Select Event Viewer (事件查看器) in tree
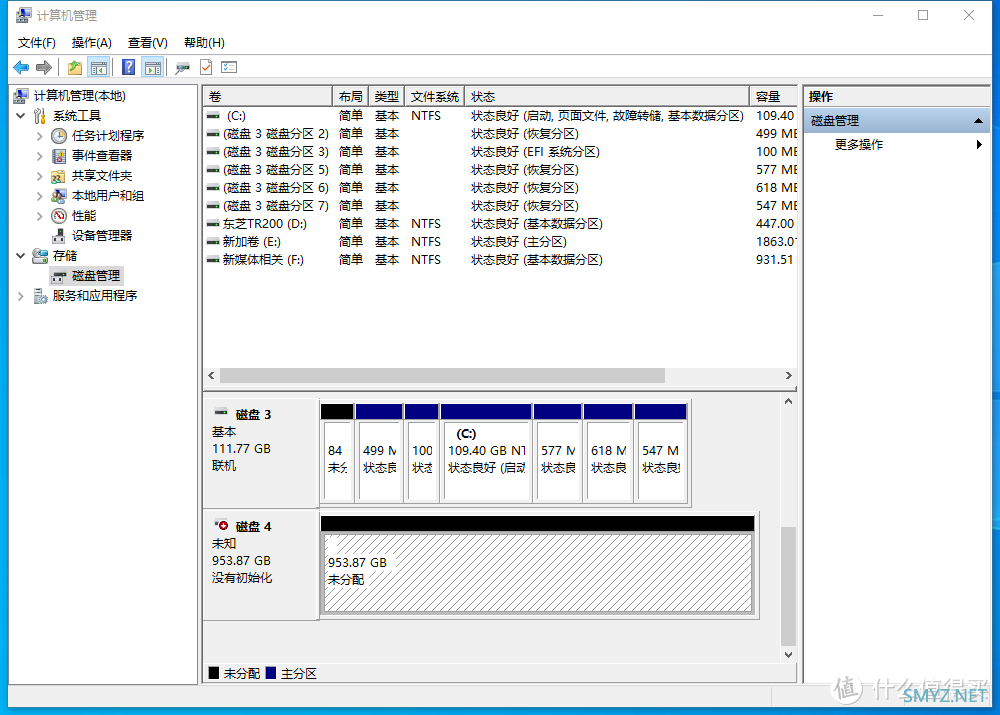The width and height of the screenshot is (1000, 715). (102, 156)
